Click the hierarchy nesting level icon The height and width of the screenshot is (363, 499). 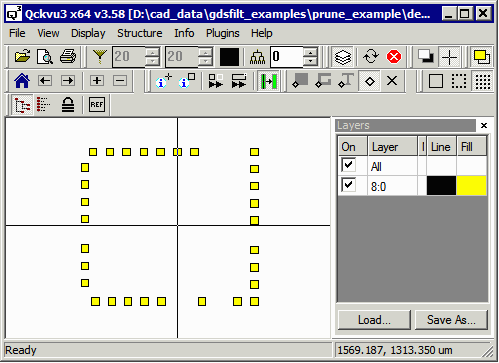(x=257, y=57)
